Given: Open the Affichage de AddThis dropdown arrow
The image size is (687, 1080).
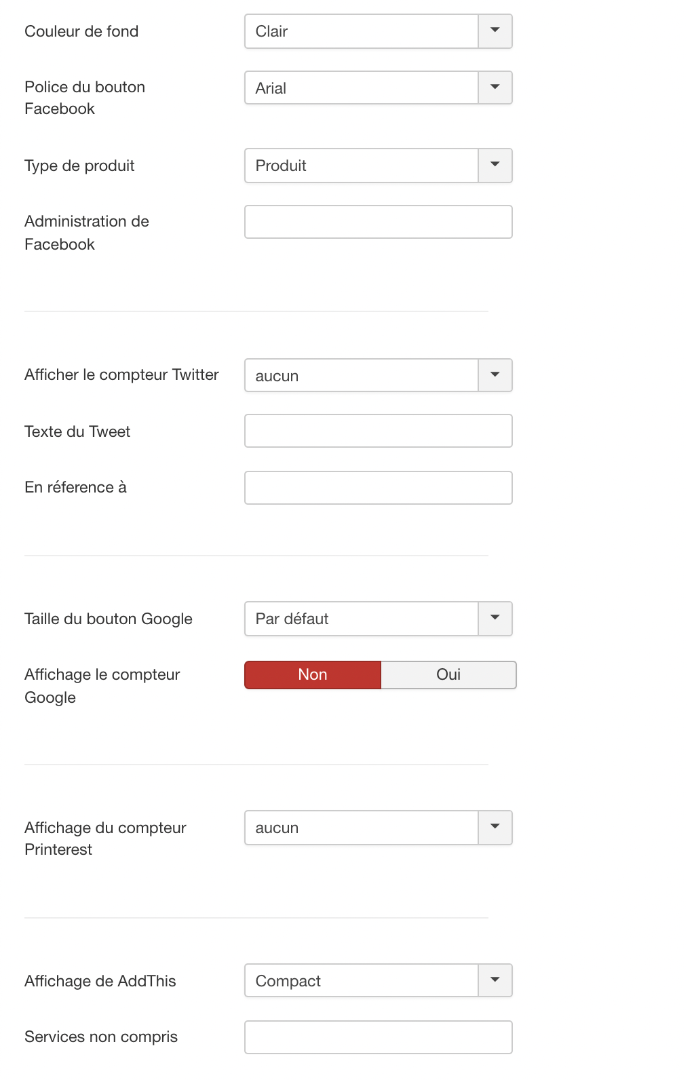Looking at the screenshot, I should [495, 980].
